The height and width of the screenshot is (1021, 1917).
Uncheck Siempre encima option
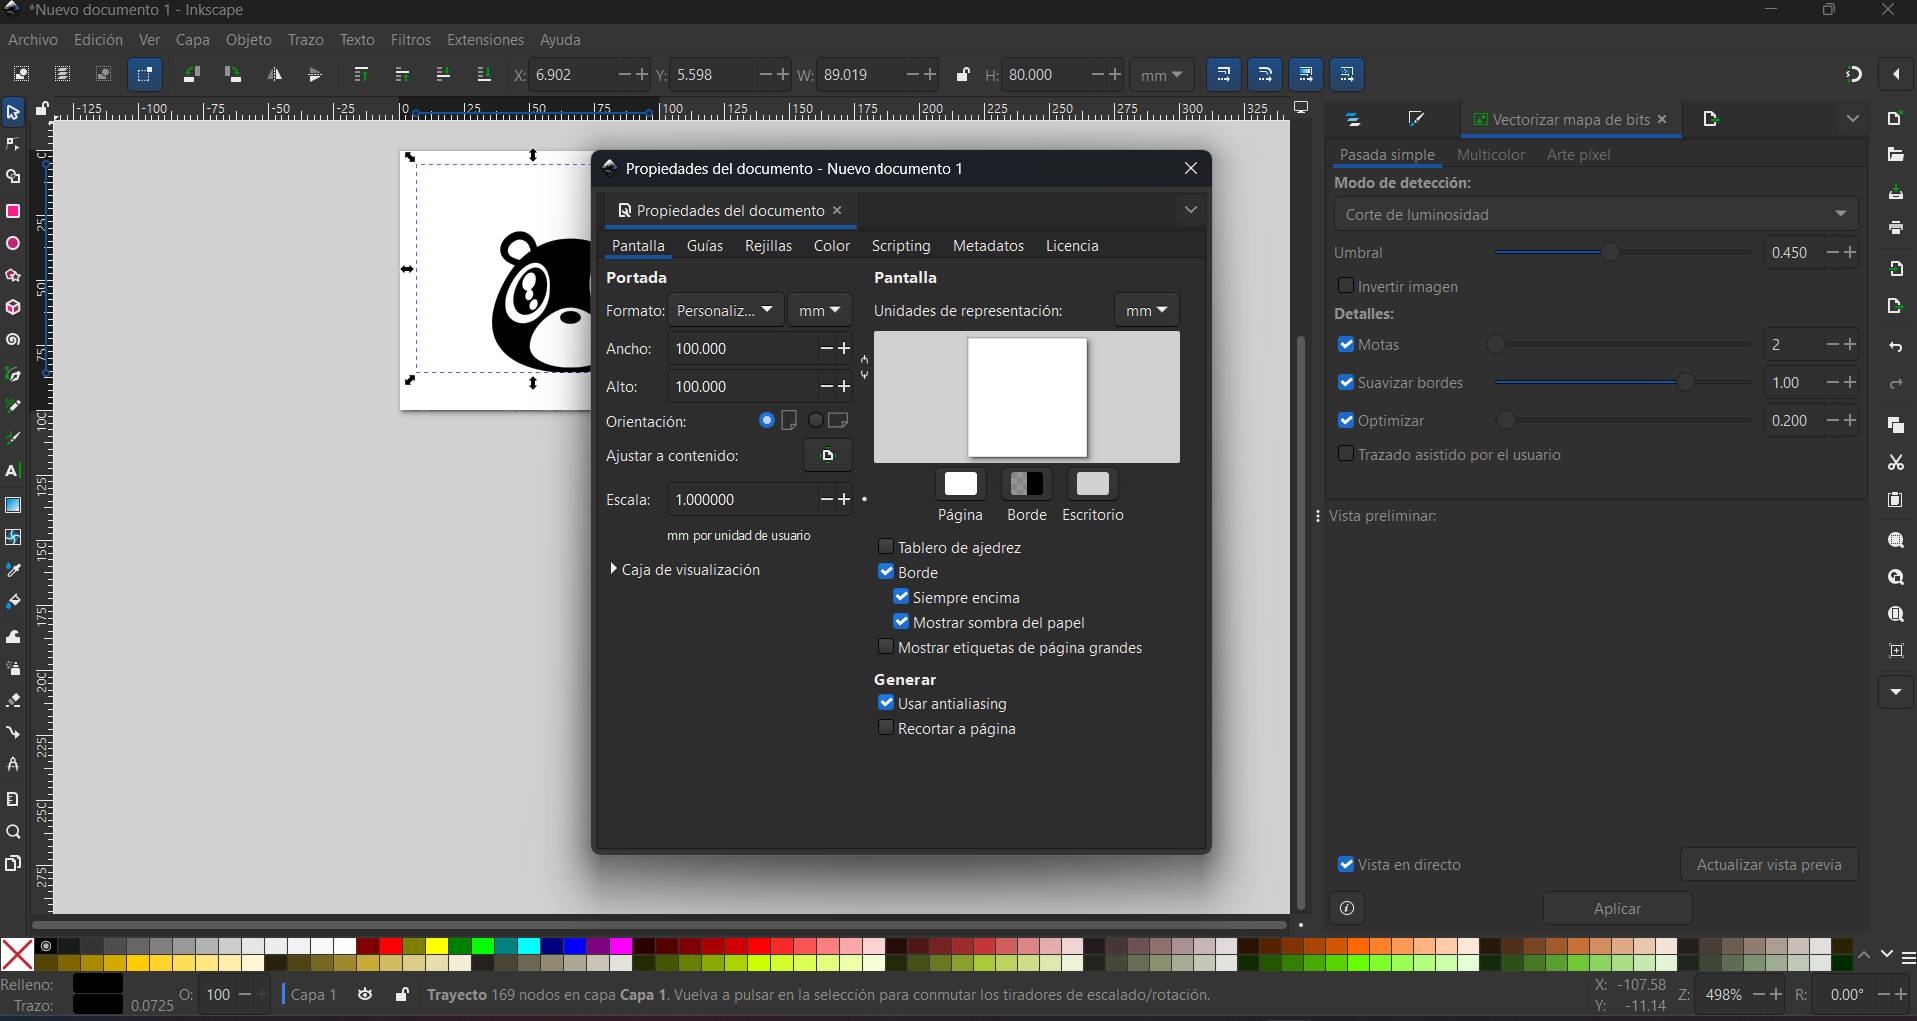901,597
